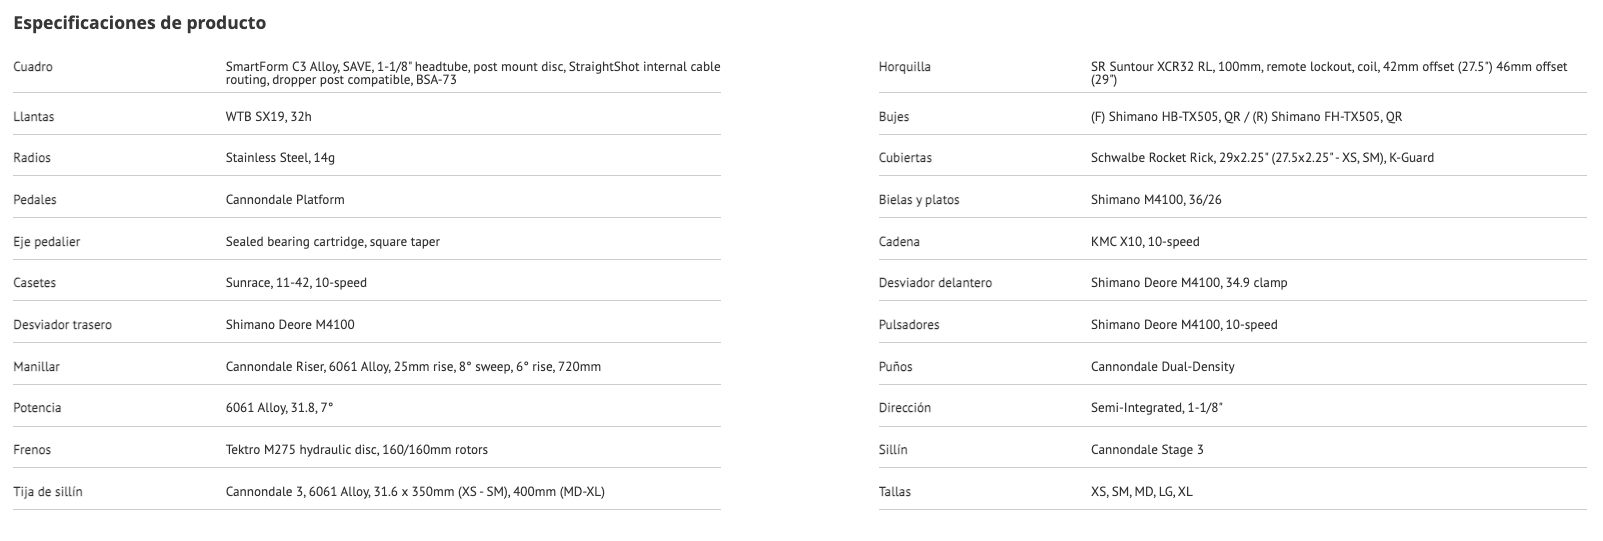
Task: Click the KMC X10, 10-speed chain value
Action: [x=1145, y=242]
